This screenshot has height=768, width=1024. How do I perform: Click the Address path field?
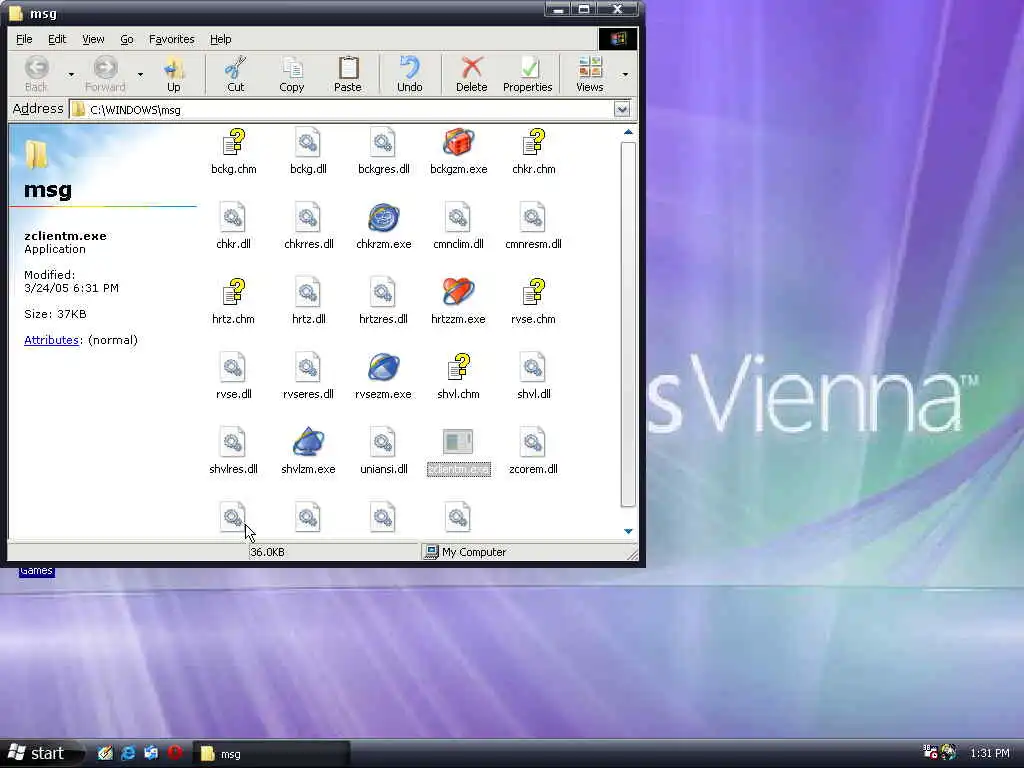tap(342, 109)
